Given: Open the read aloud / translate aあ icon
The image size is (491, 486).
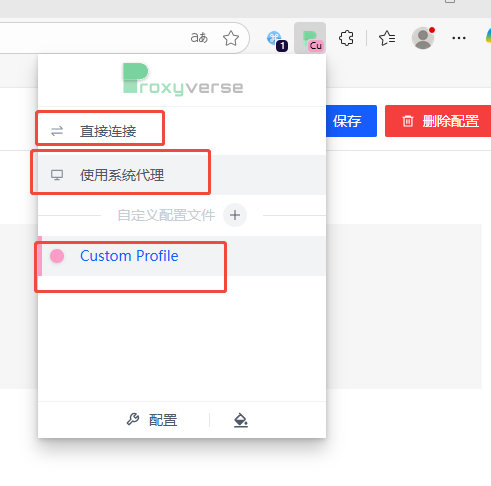Looking at the screenshot, I should [199, 38].
